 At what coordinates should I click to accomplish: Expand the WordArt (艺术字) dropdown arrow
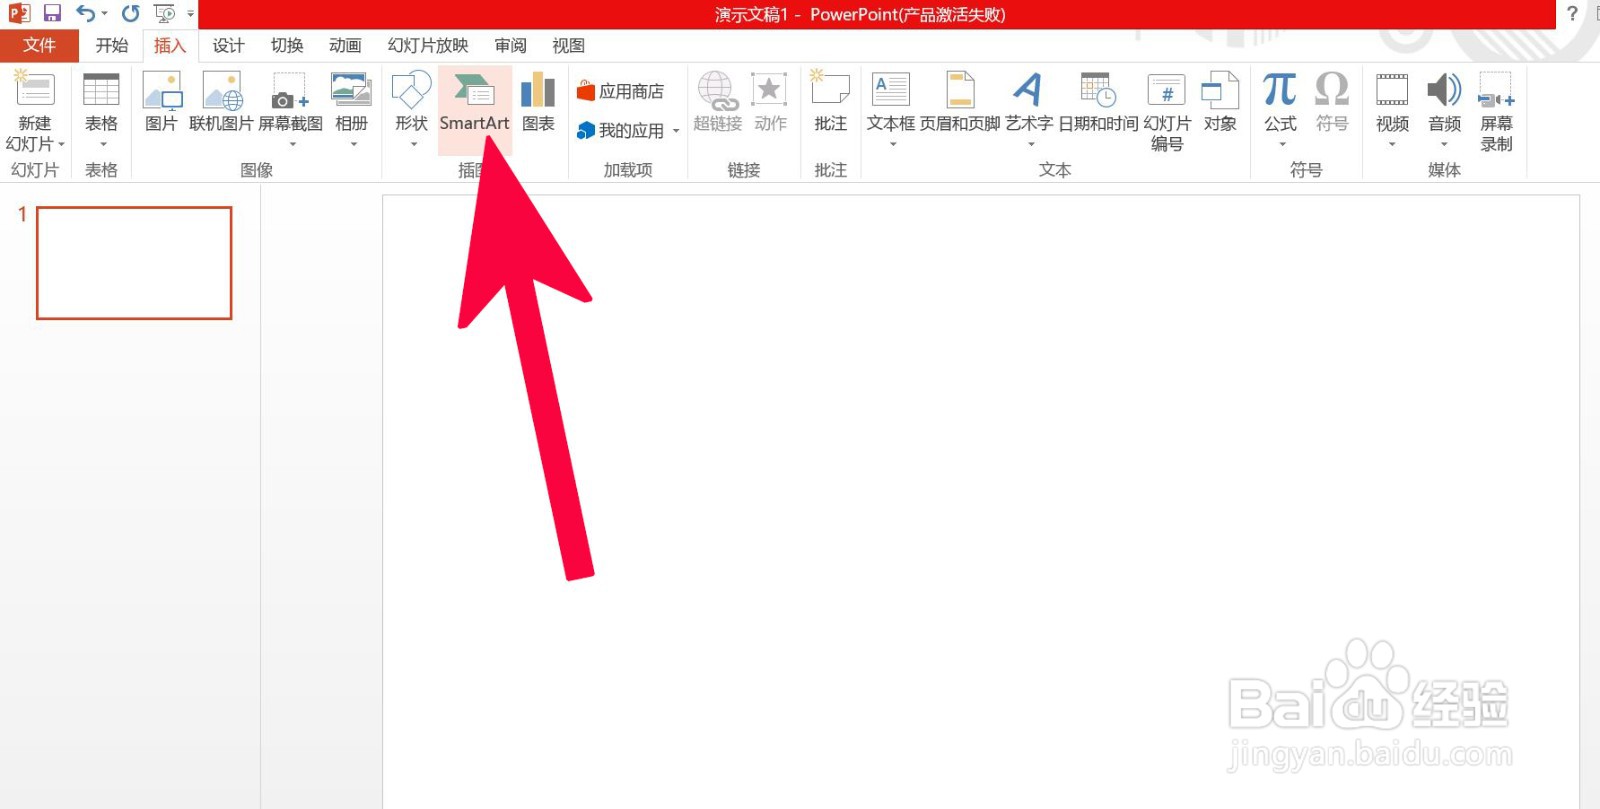(x=1031, y=144)
